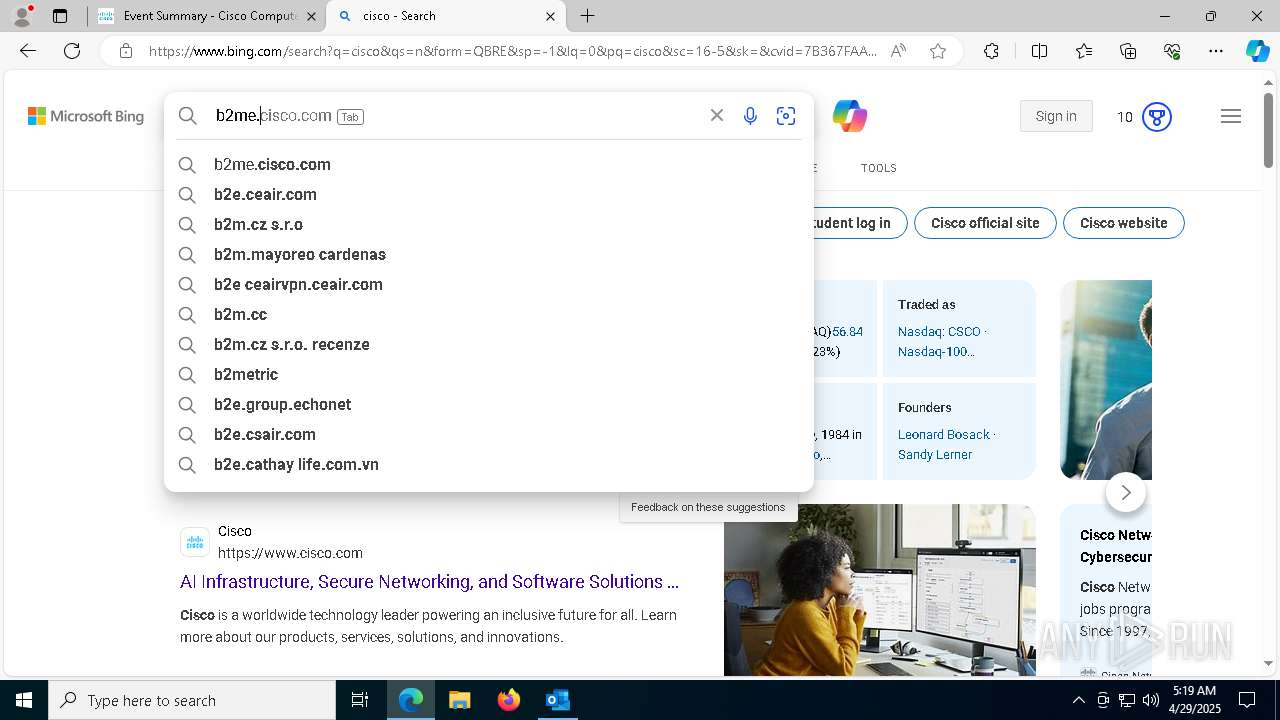
Task: Choose suggestion b2m.mayoreo cardenas
Action: (488, 254)
